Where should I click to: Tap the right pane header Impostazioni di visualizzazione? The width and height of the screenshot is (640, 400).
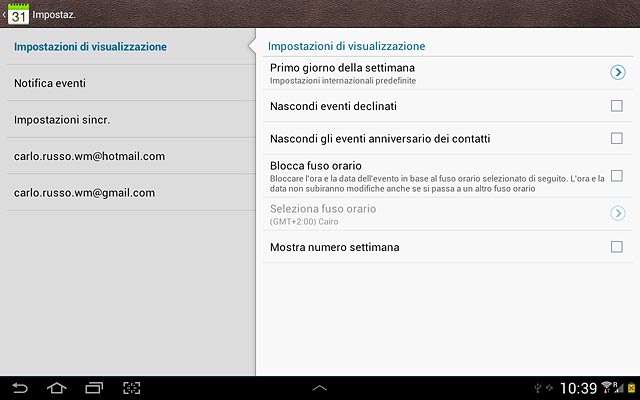coord(347,46)
